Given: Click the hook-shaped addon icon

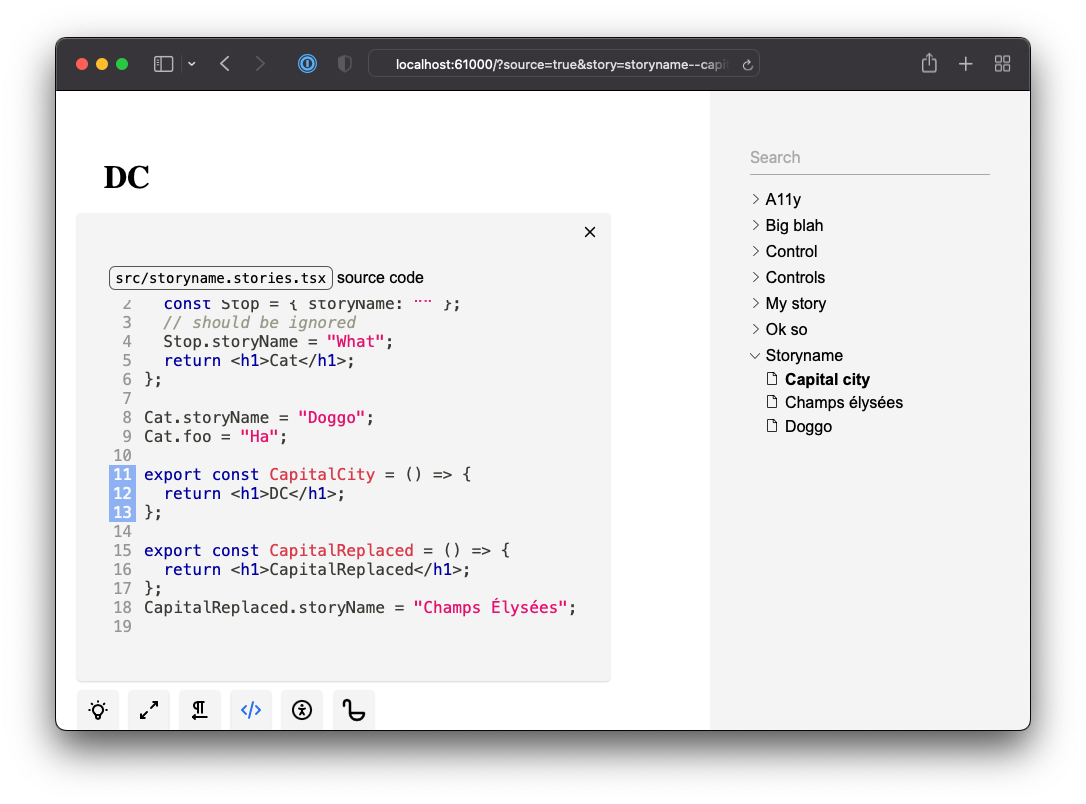Looking at the screenshot, I should point(353,710).
